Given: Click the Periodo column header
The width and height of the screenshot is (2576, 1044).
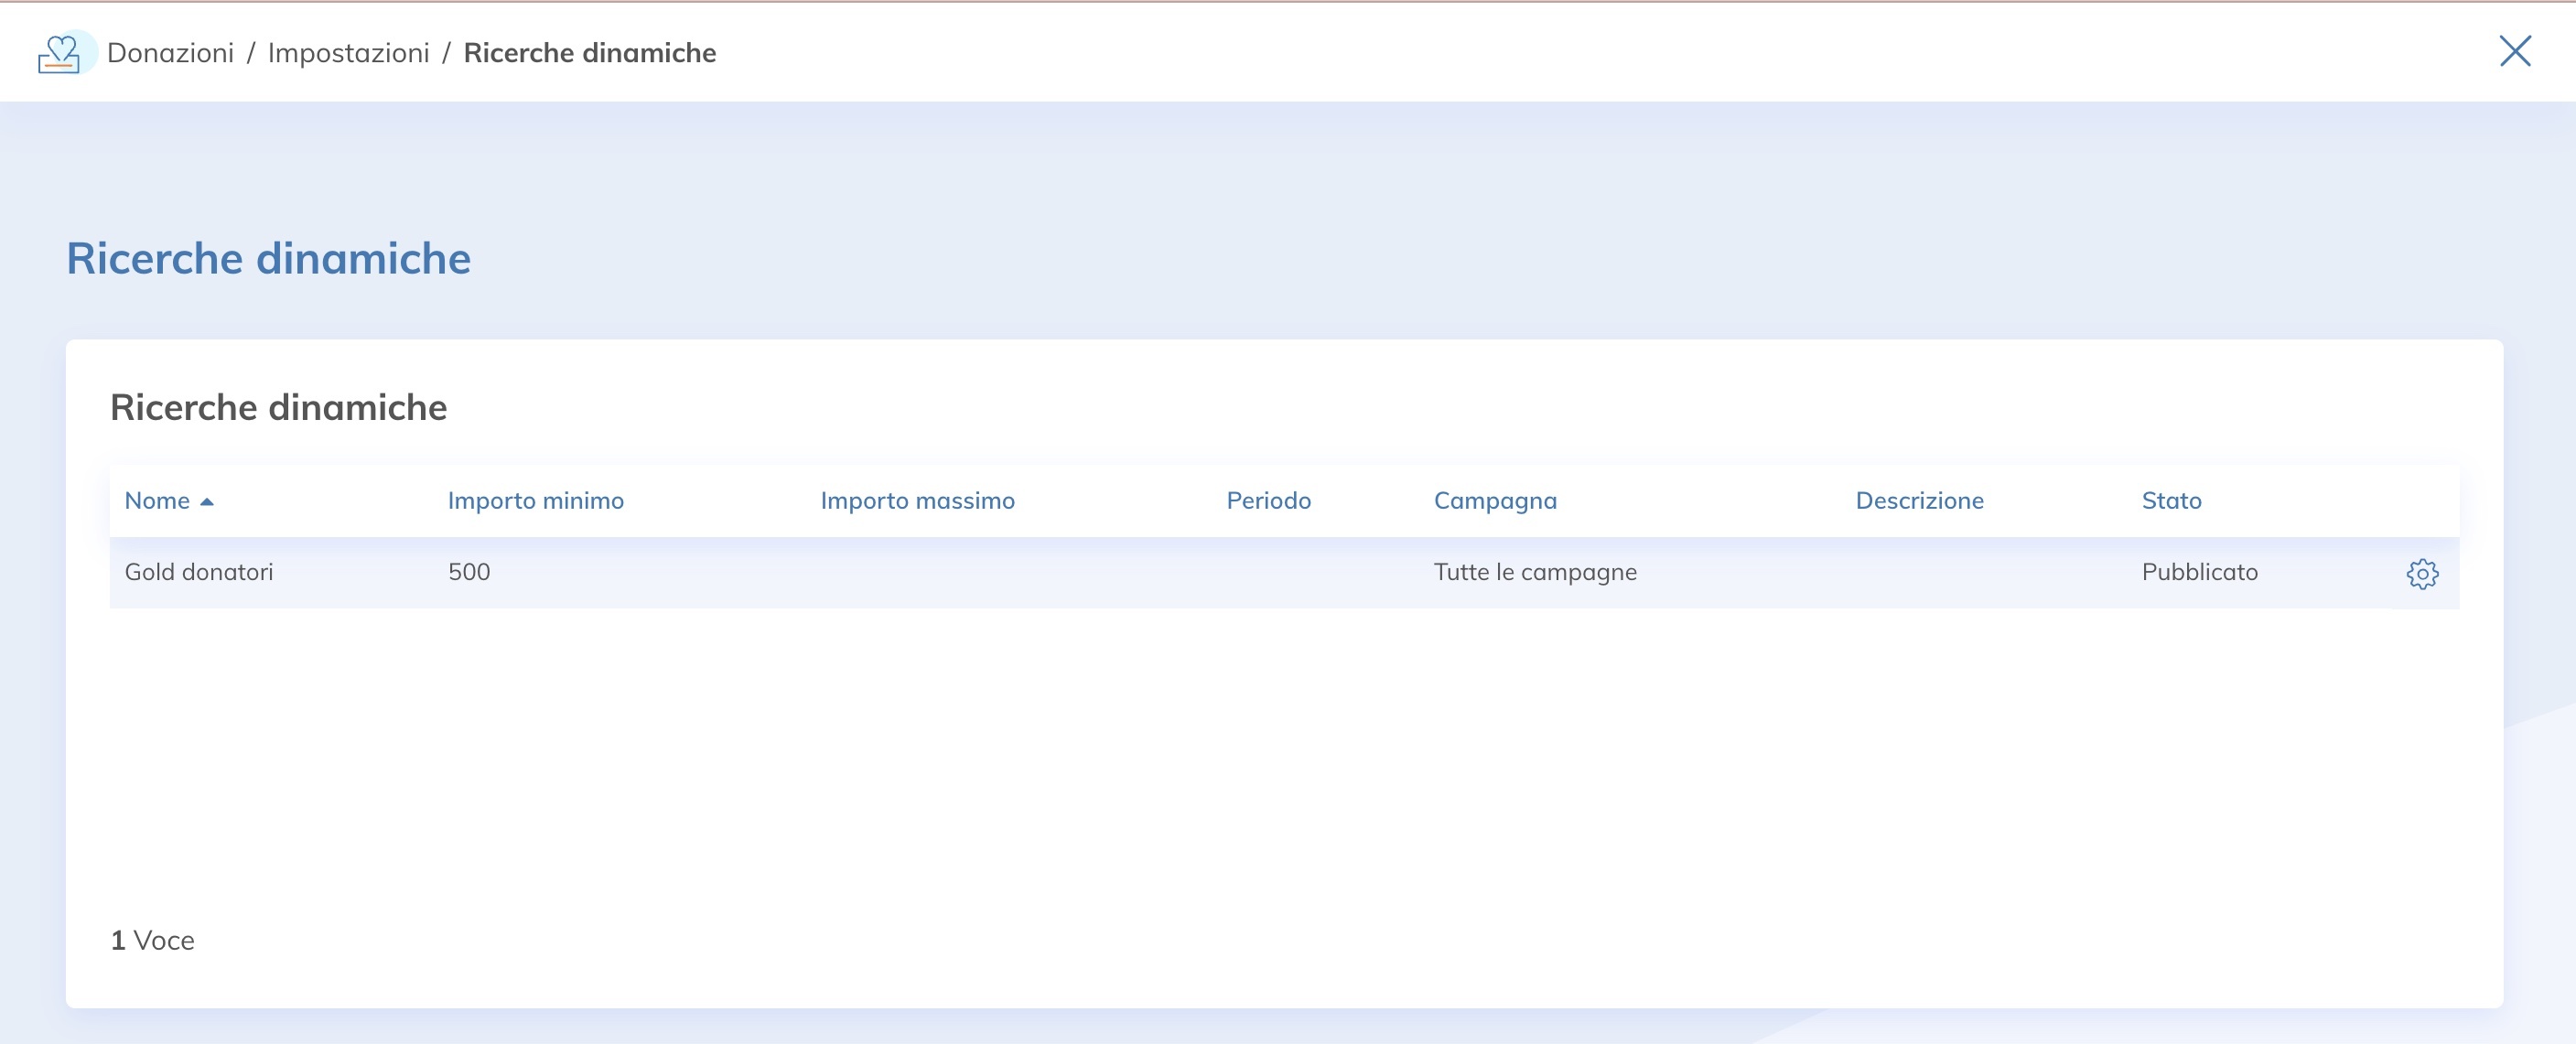Looking at the screenshot, I should [x=1268, y=501].
